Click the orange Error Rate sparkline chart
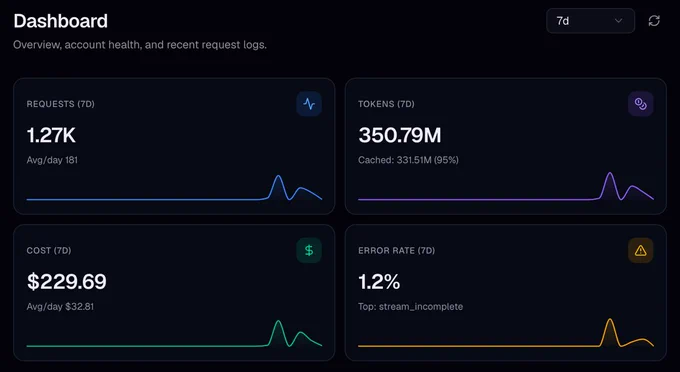This screenshot has height=372, width=680. point(506,333)
